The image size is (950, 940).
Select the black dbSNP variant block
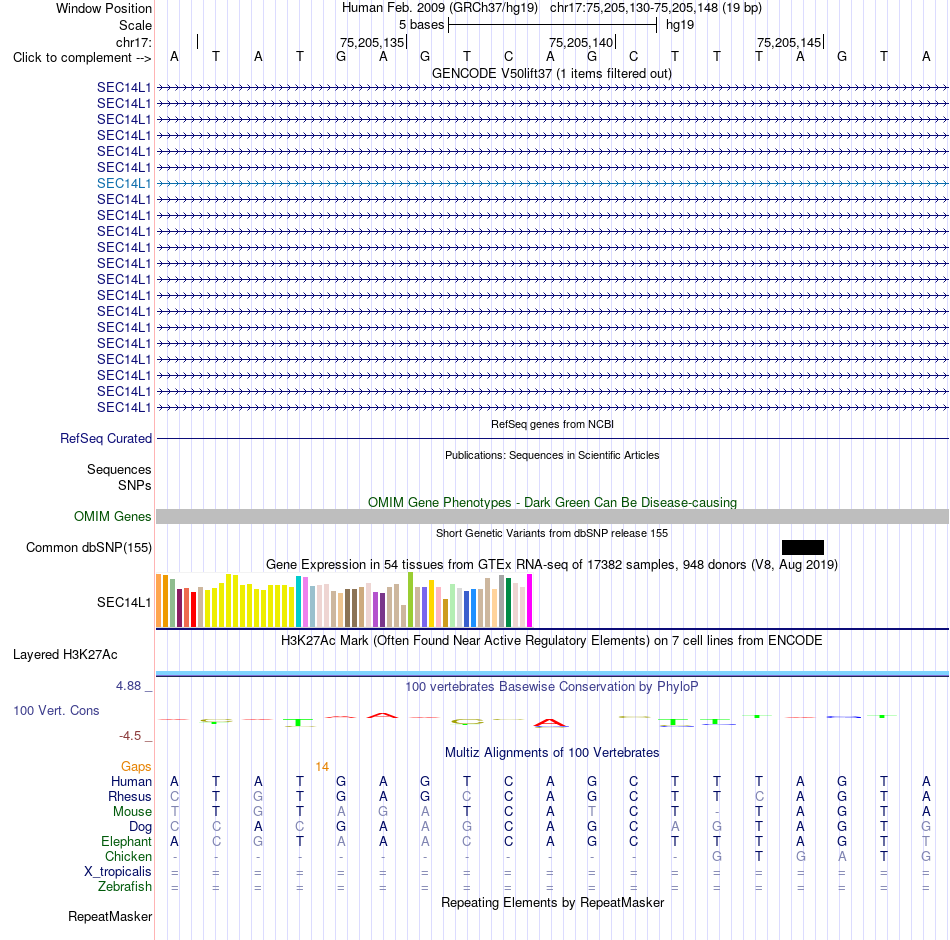803,547
